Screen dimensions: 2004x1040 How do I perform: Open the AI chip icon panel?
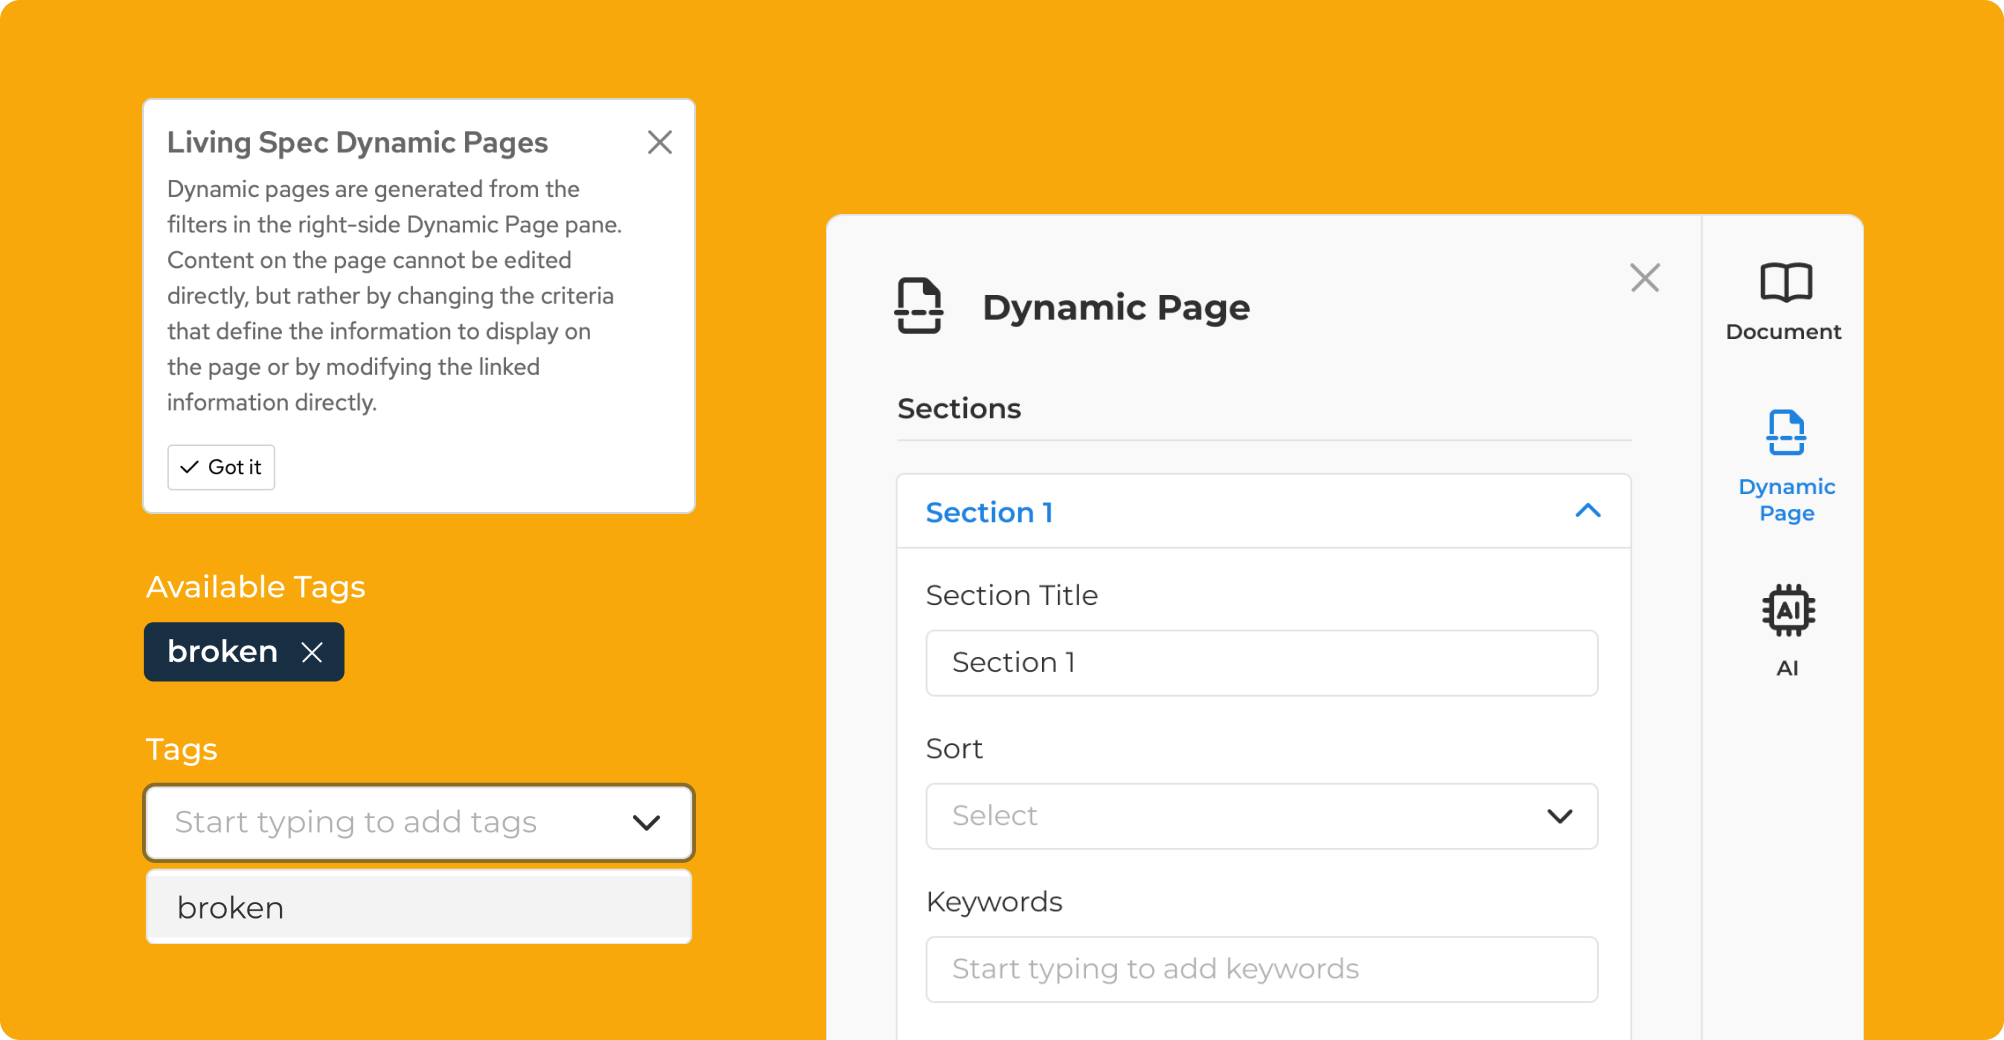(x=1787, y=611)
